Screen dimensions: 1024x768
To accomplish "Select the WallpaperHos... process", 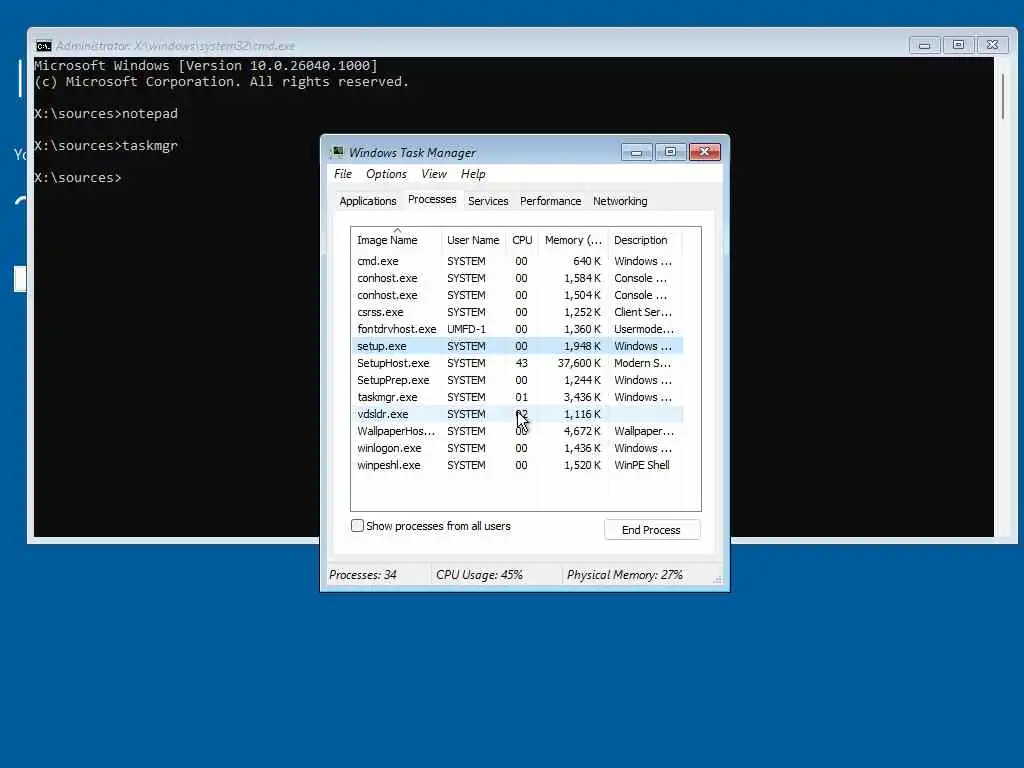I will coord(517,431).
